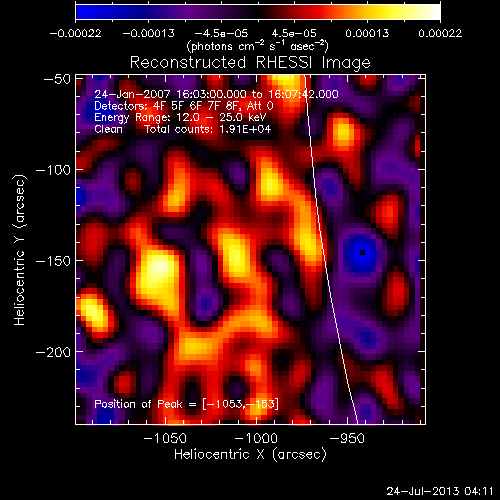
Task: Click the 'Total counts: 1.91E+04' text
Action: (x=208, y=129)
